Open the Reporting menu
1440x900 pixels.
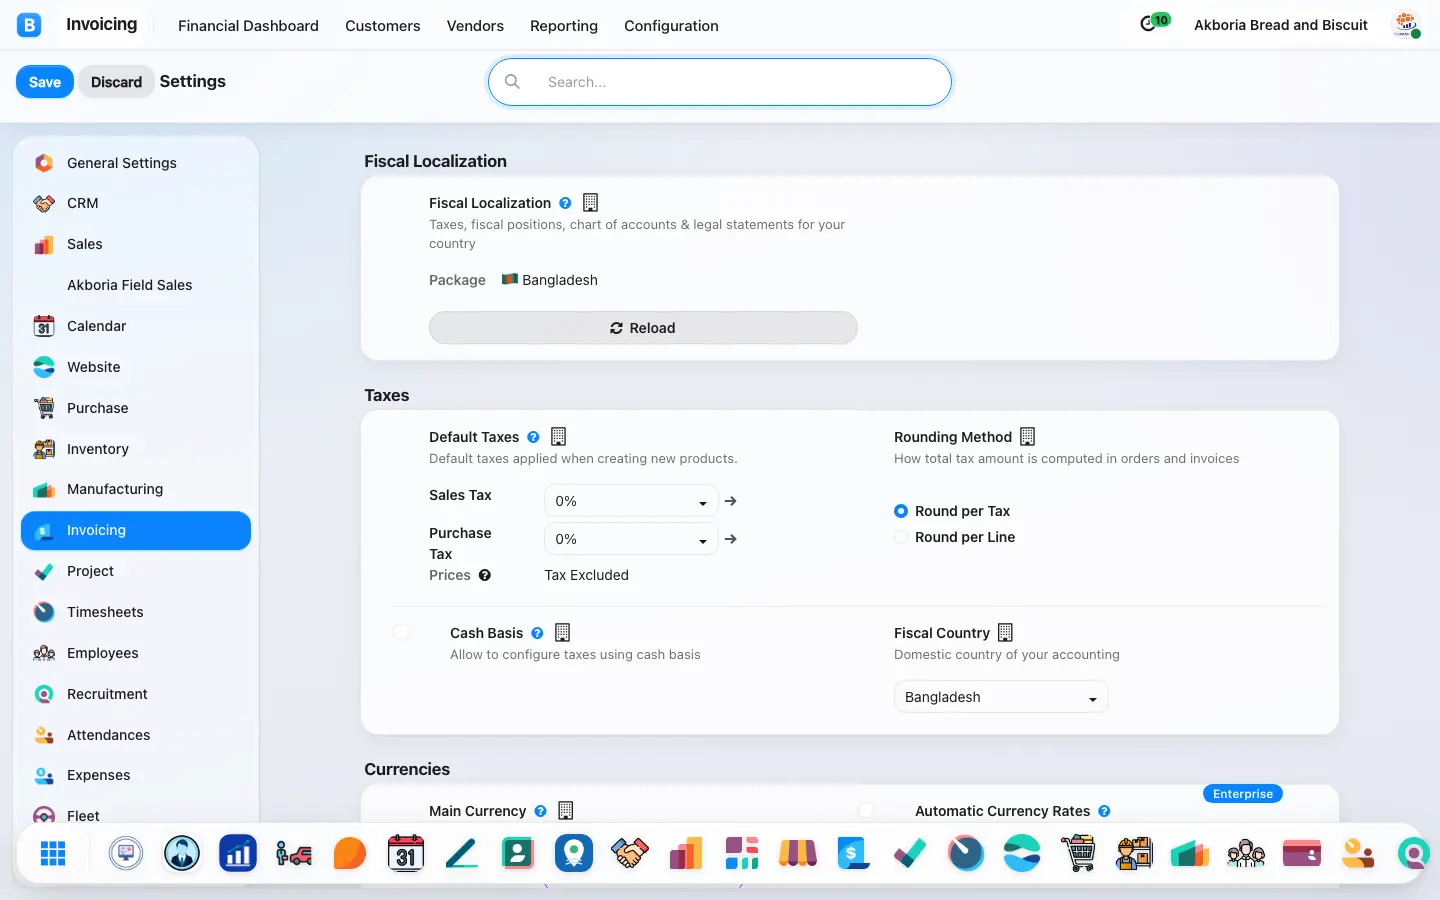pos(564,26)
